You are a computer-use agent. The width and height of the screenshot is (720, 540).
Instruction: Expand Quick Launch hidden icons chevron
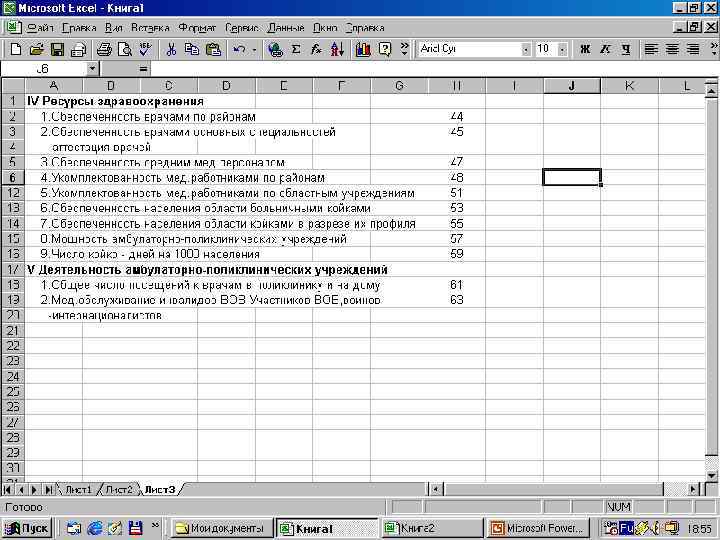tap(155, 526)
